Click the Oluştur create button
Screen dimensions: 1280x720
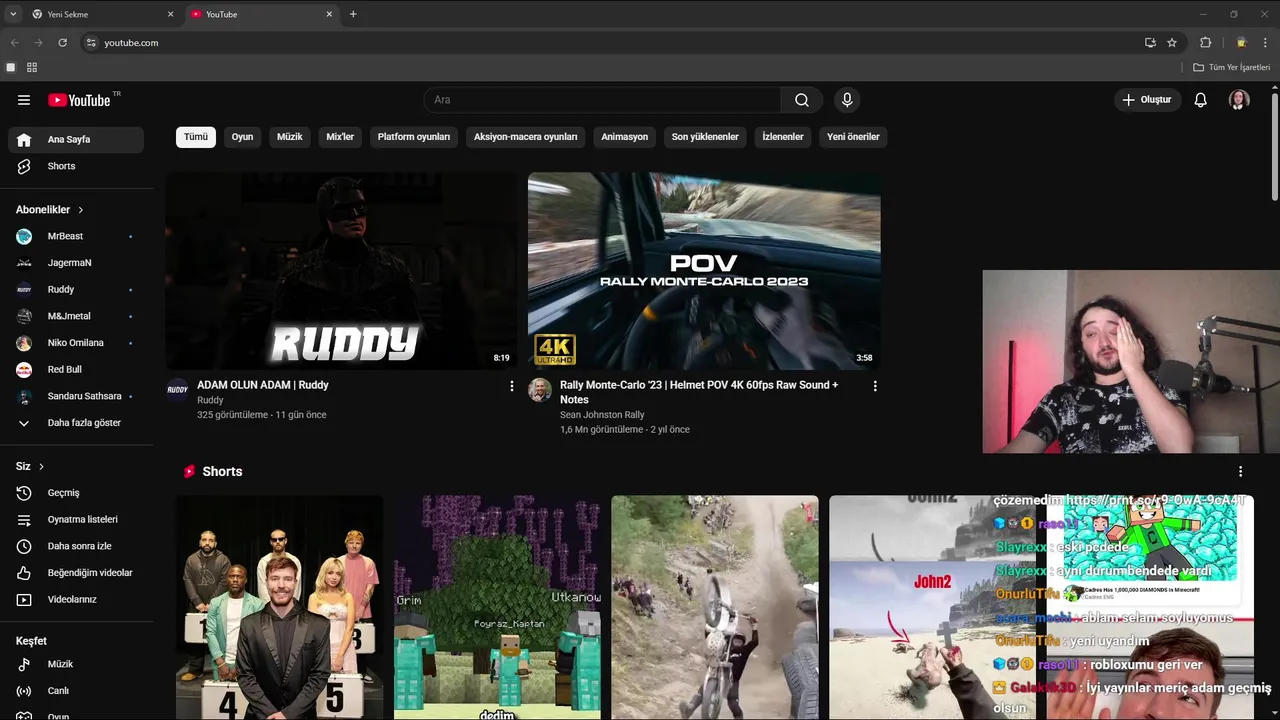point(1148,100)
